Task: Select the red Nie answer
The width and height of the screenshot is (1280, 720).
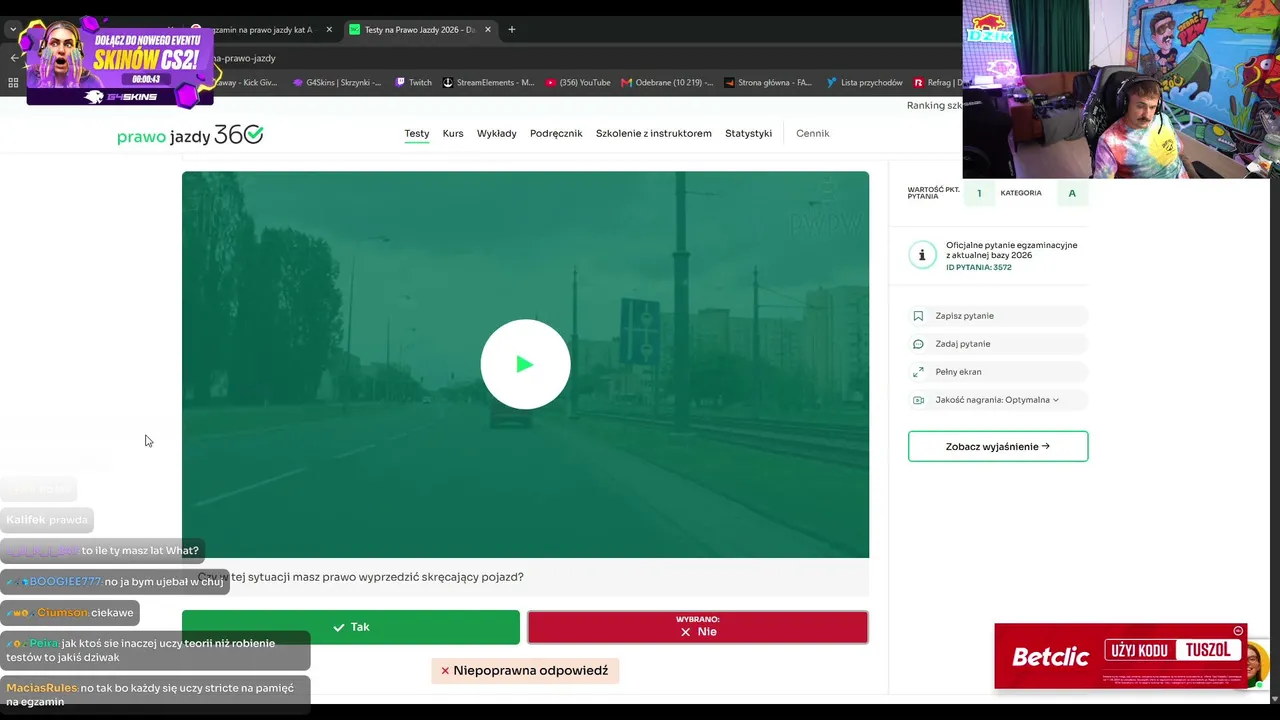Action: [698, 627]
